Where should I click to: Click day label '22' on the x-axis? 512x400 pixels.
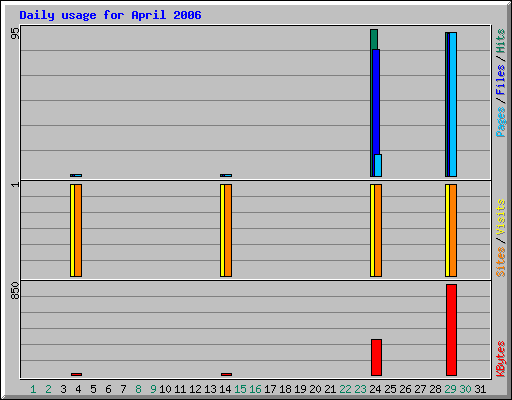[345, 389]
